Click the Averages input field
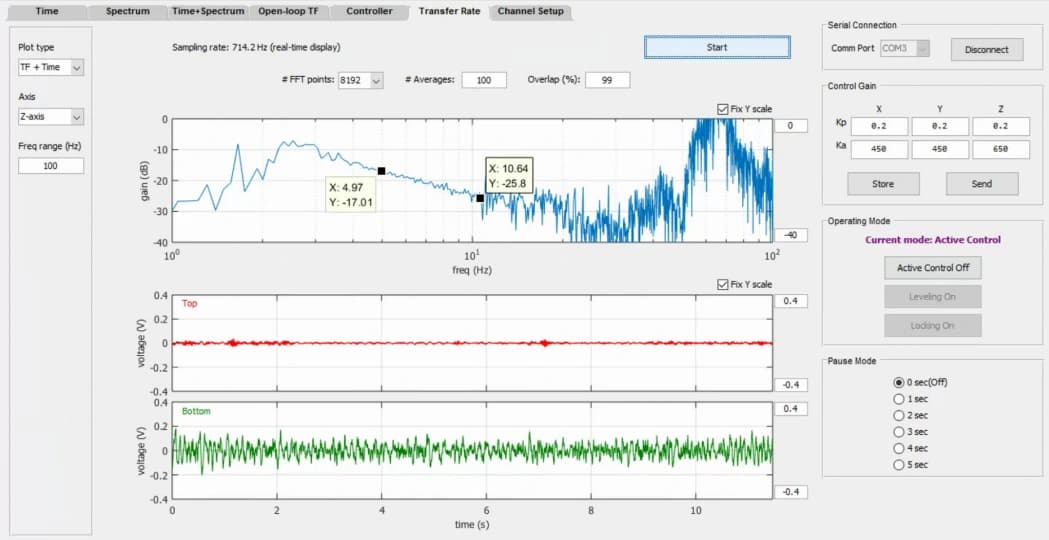This screenshot has width=1049, height=540. point(484,80)
